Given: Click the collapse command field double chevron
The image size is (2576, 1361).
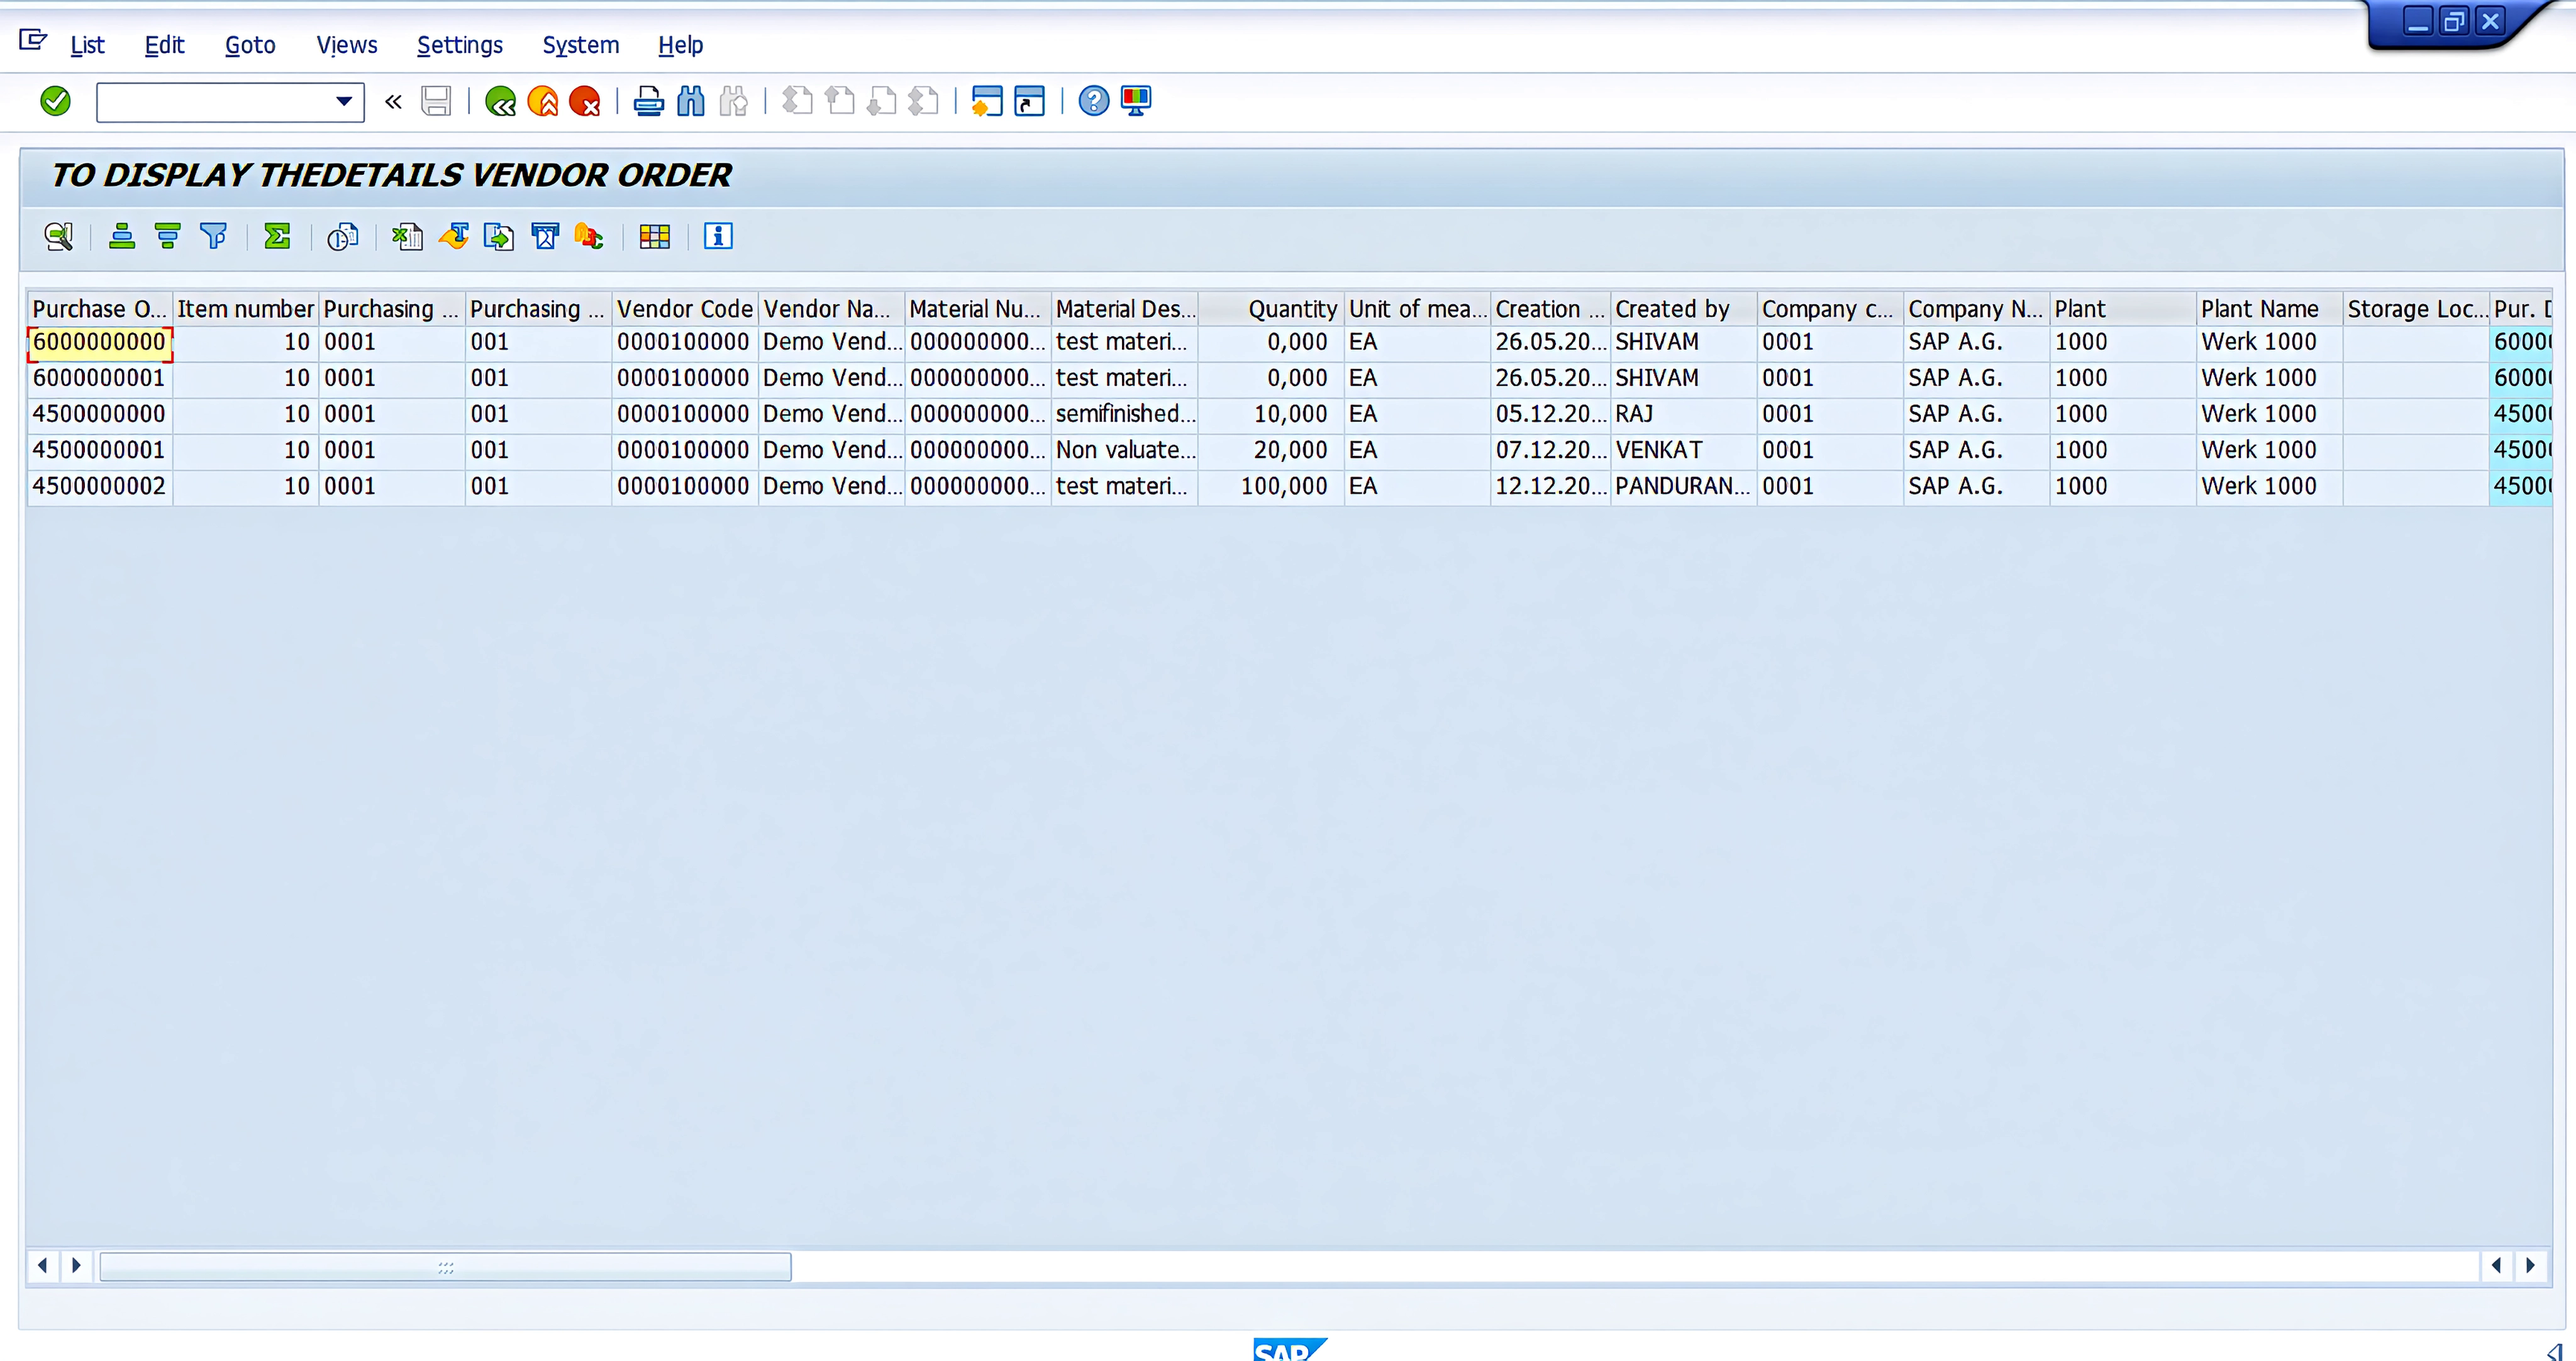Looking at the screenshot, I should (x=393, y=101).
